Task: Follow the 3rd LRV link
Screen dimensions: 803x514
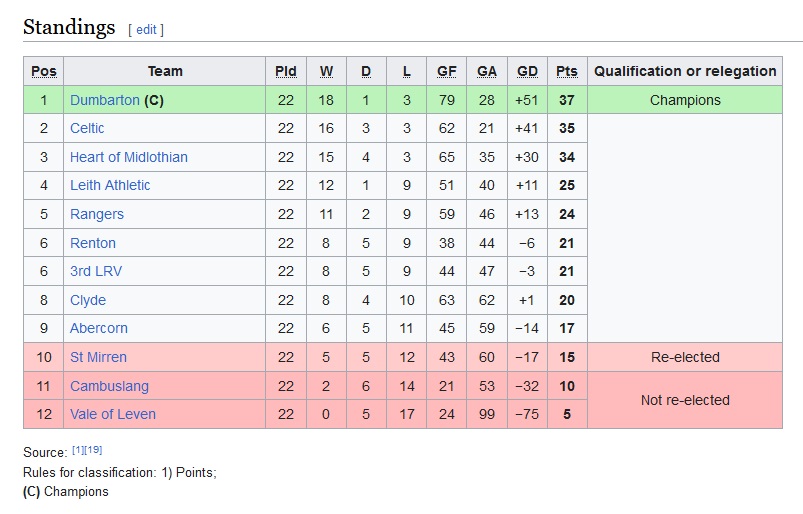Action: tap(96, 271)
